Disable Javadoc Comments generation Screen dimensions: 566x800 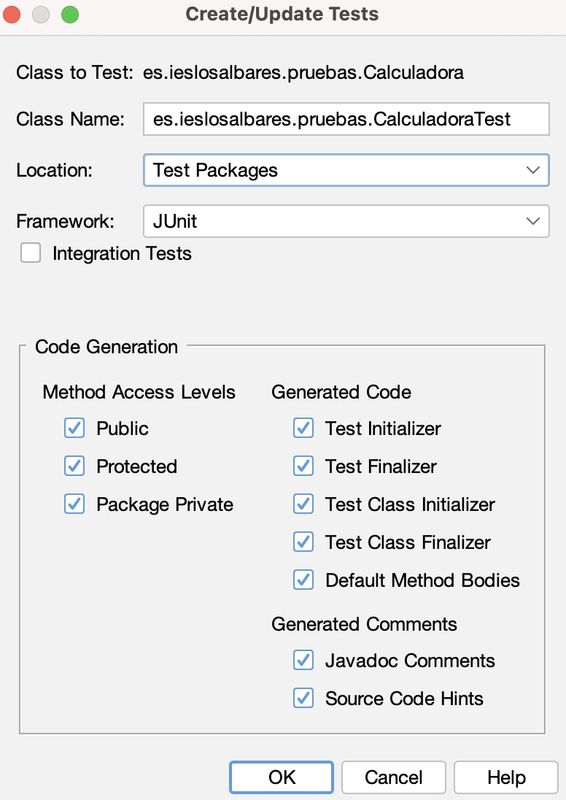point(303,660)
